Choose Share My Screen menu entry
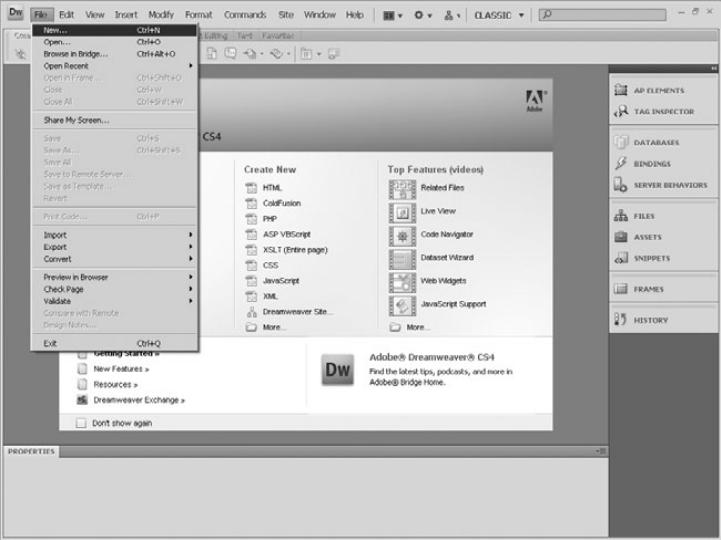The height and width of the screenshot is (540, 721). pyautogui.click(x=114, y=120)
